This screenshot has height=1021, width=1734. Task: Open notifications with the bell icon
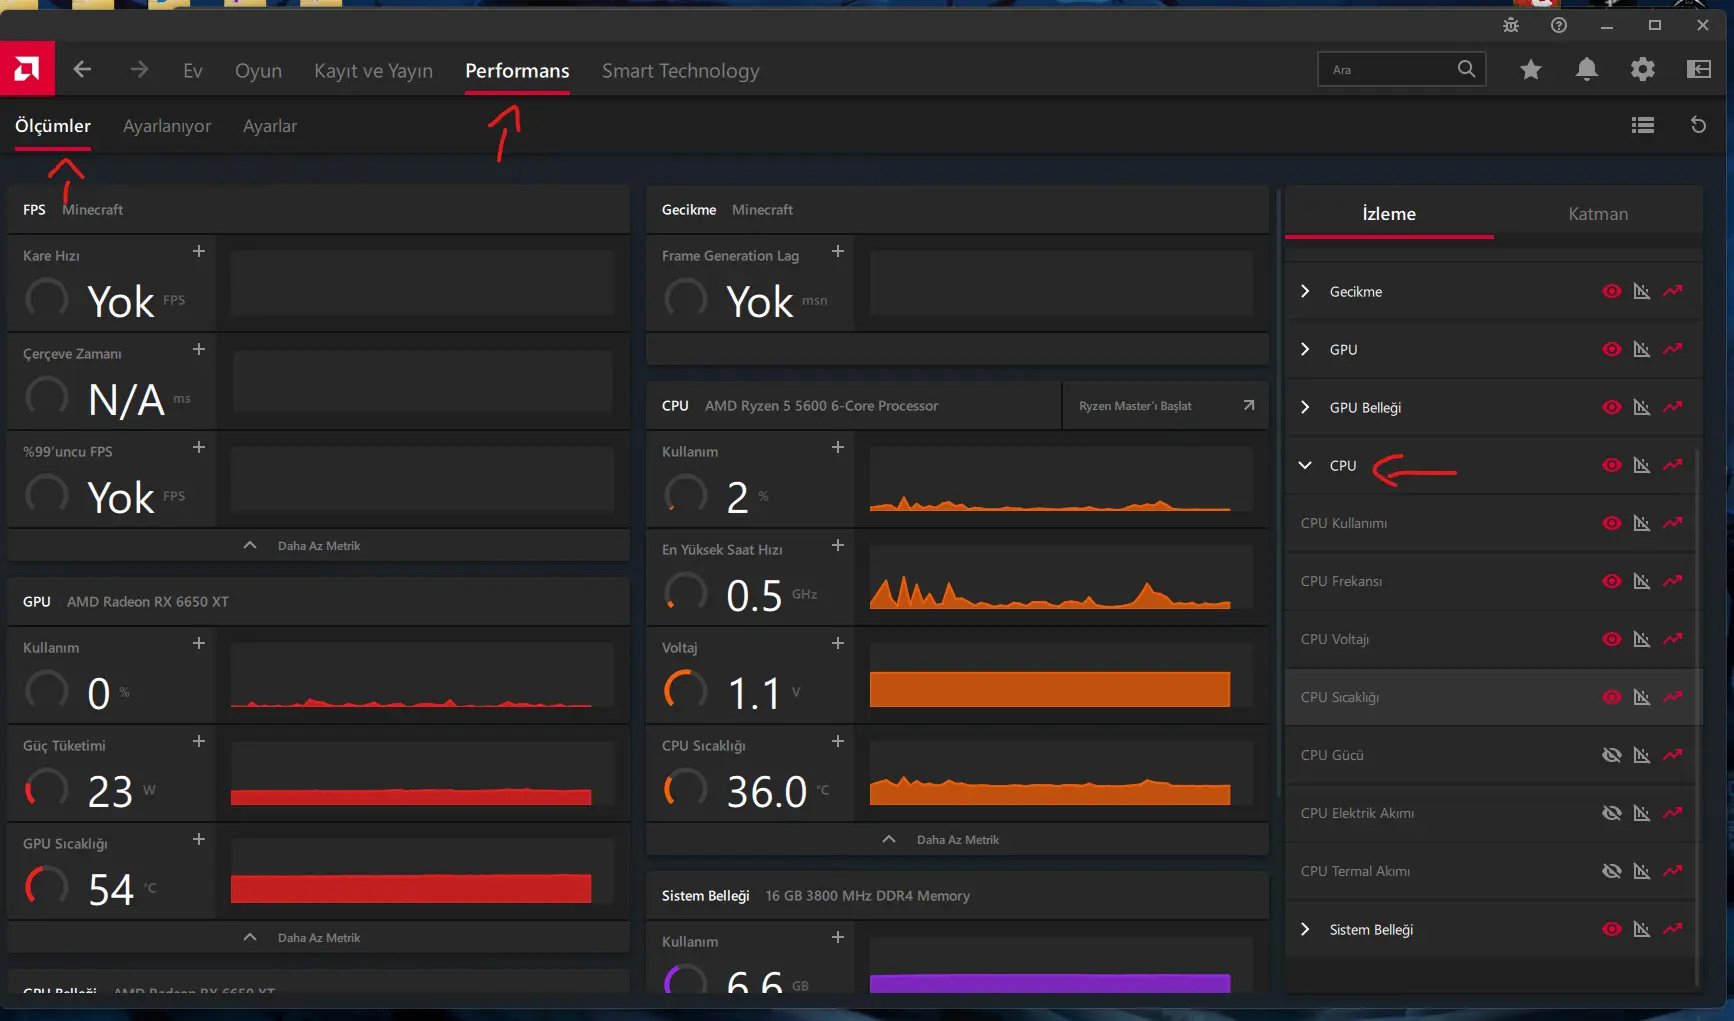1587,69
